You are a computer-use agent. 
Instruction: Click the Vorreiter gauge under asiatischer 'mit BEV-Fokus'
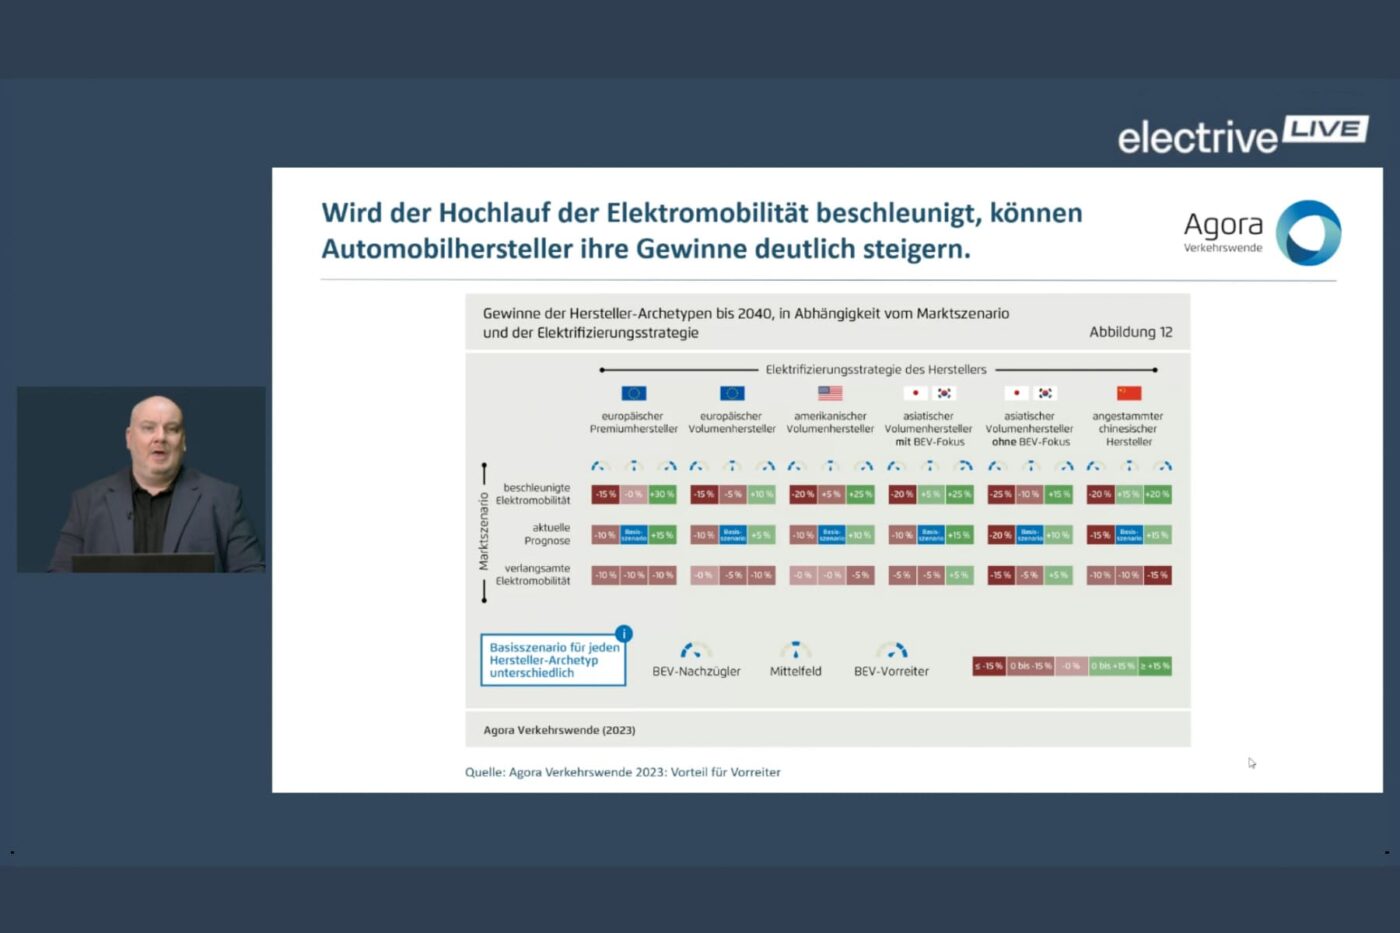point(964,467)
